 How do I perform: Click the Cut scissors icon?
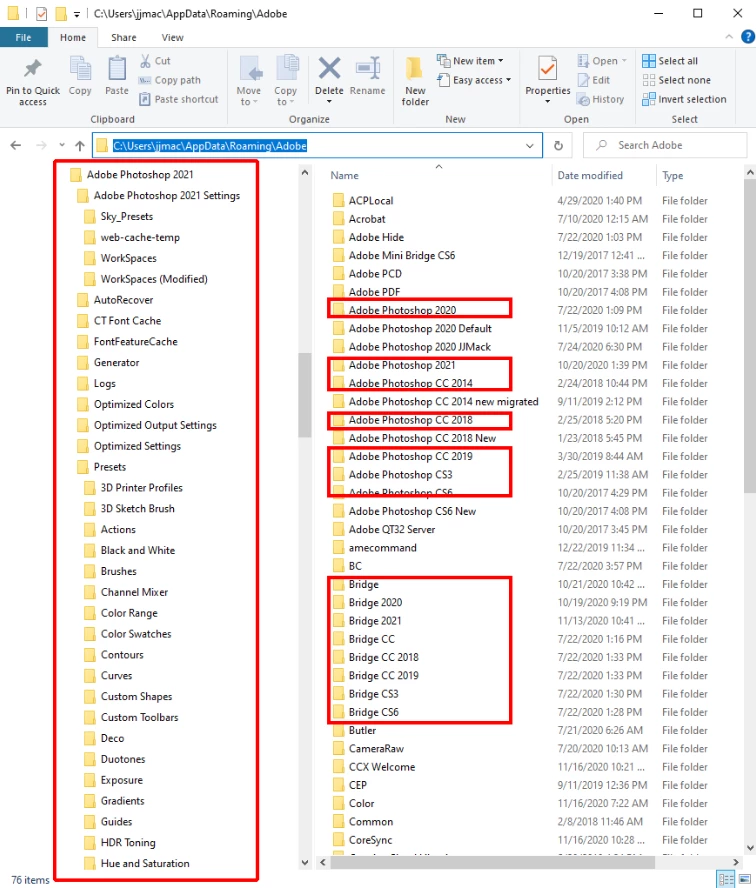tap(146, 61)
